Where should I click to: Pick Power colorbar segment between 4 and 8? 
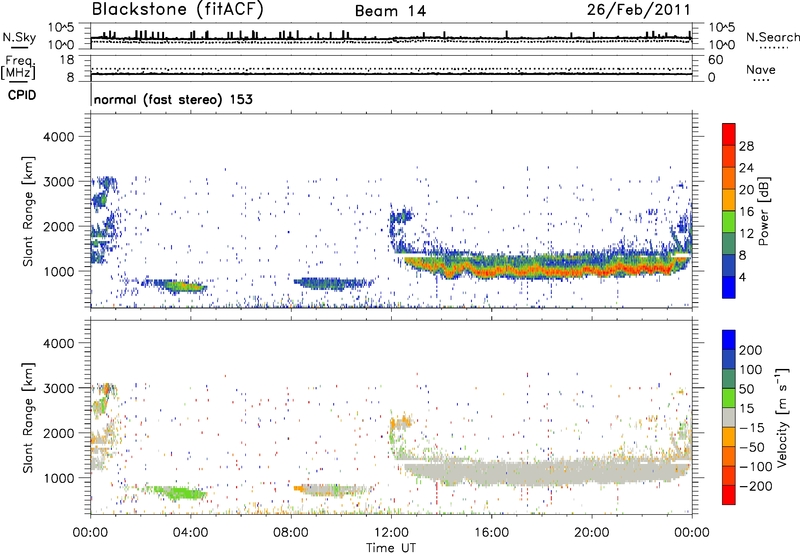(x=729, y=266)
